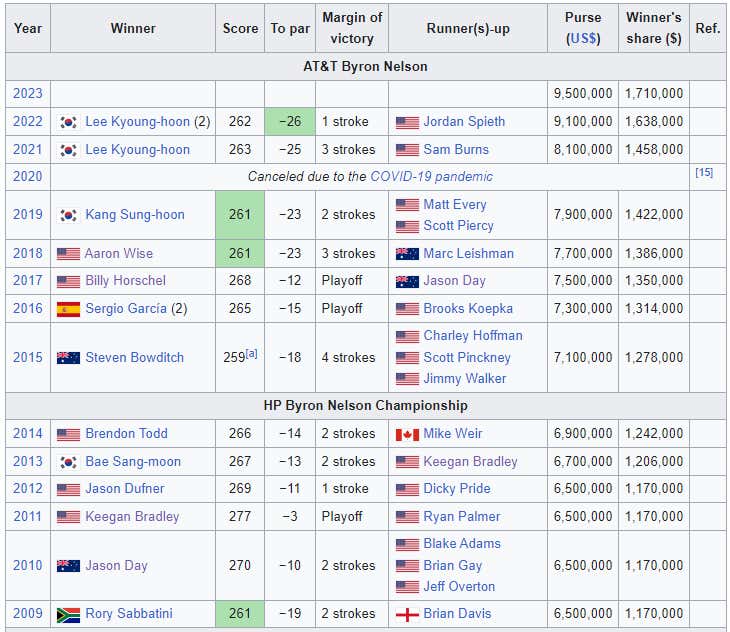This screenshot has width=730, height=632.
Task: Open the 2022 year link
Action: click(27, 121)
